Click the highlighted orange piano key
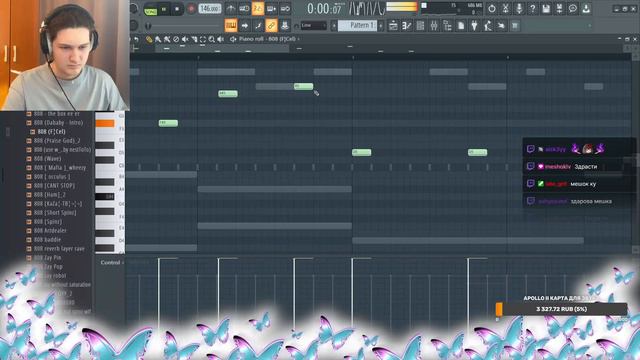Image resolution: width=640 pixels, height=360 pixels. pos(105,123)
